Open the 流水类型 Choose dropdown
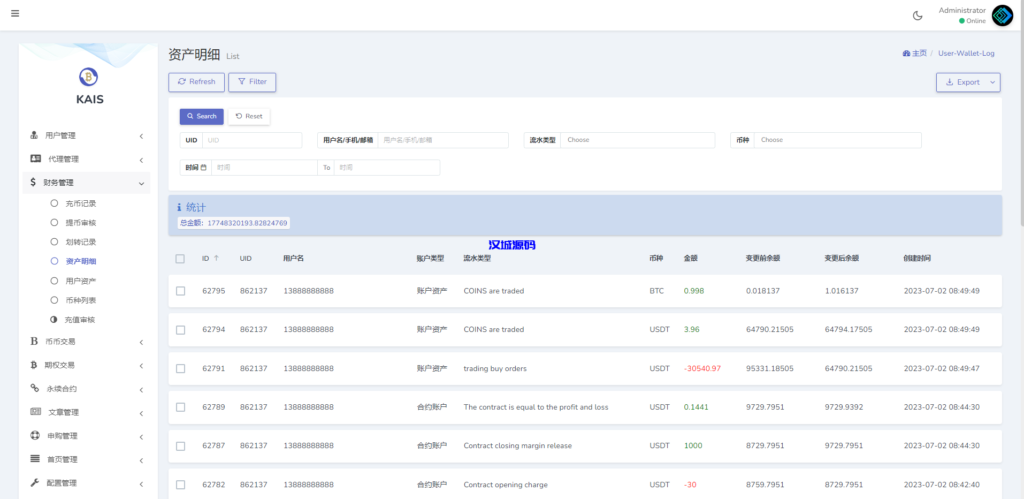Viewport: 1024px width, 499px height. [637, 140]
